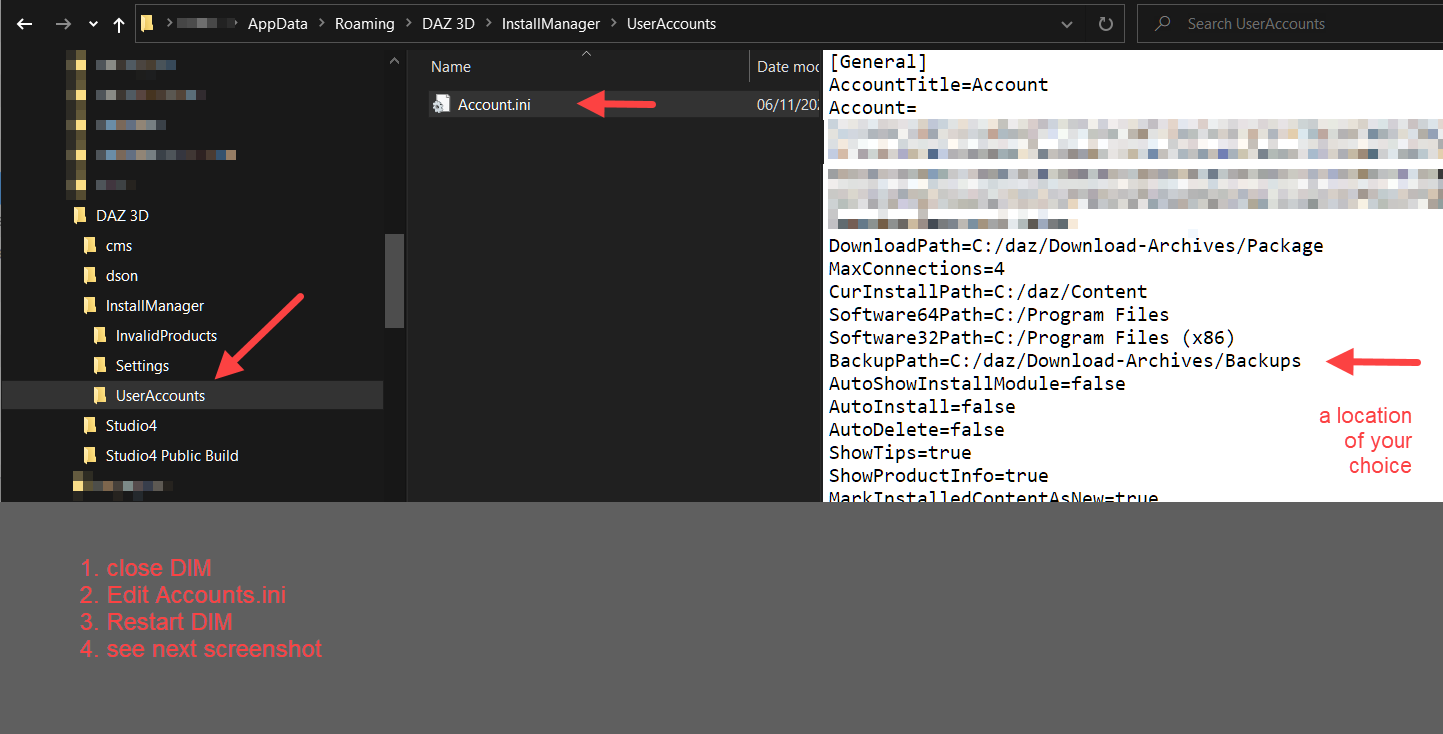
Task: Expand the chevron between AppData and Roaming
Action: (x=322, y=24)
